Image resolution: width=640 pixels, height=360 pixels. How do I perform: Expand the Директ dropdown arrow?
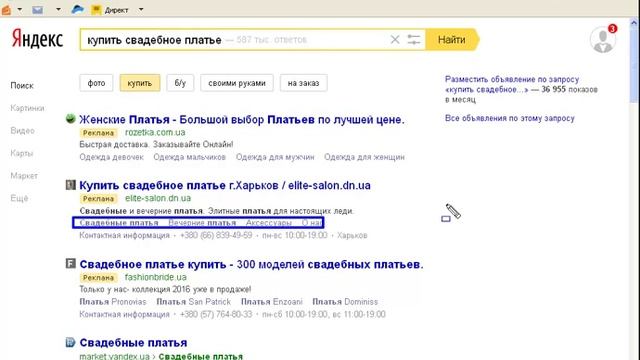[x=141, y=9]
